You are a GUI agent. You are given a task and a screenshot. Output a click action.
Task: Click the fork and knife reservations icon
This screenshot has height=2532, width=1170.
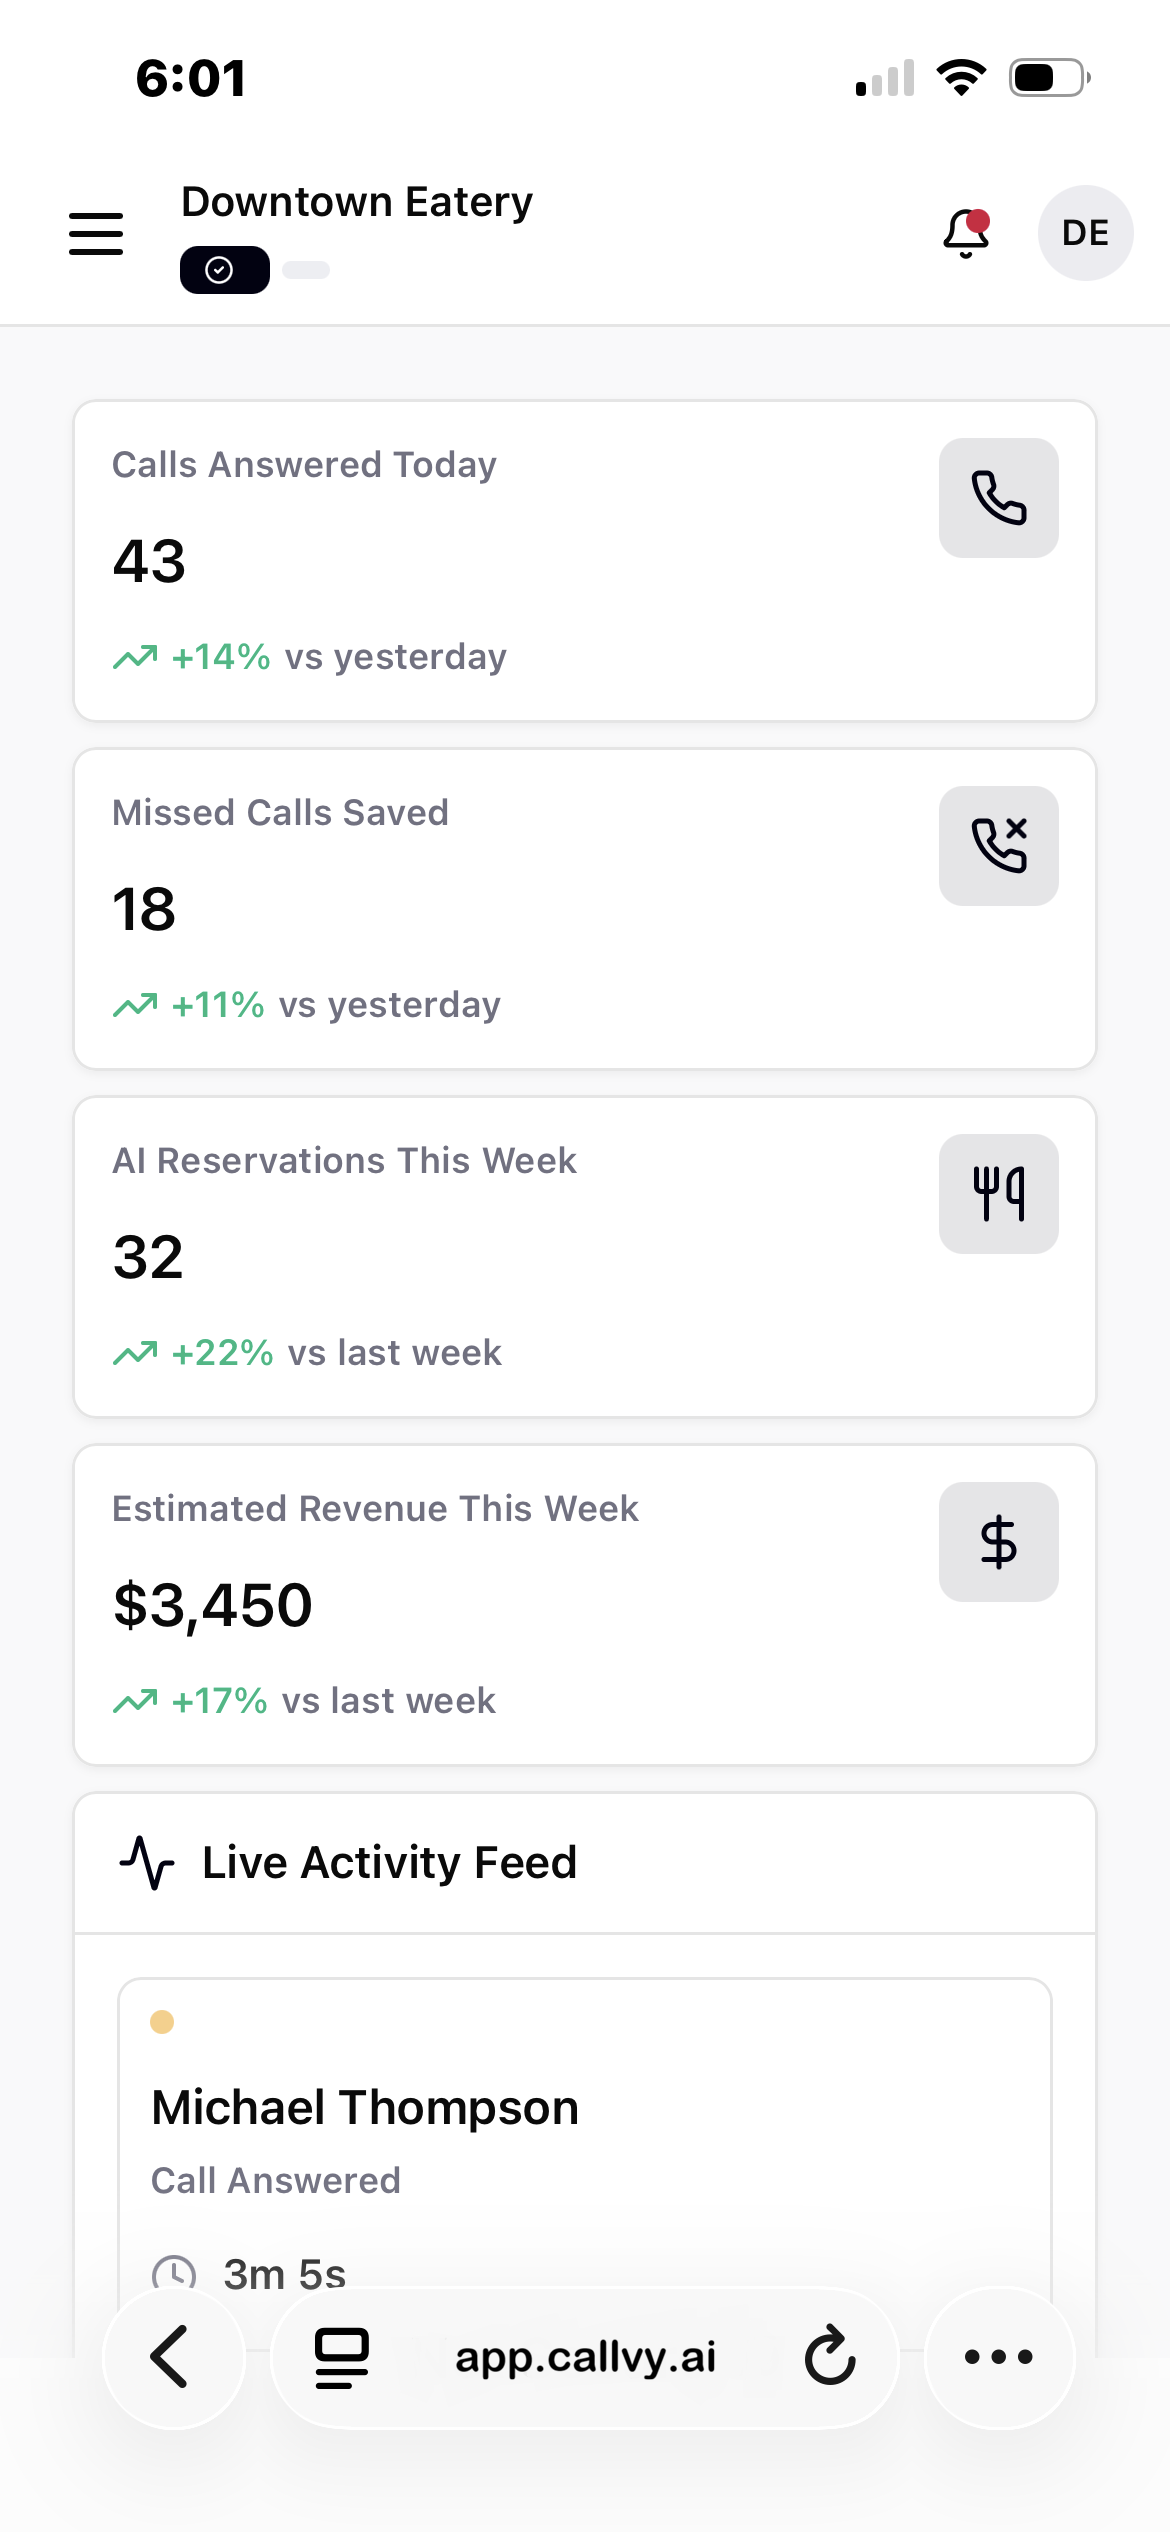point(998,1194)
